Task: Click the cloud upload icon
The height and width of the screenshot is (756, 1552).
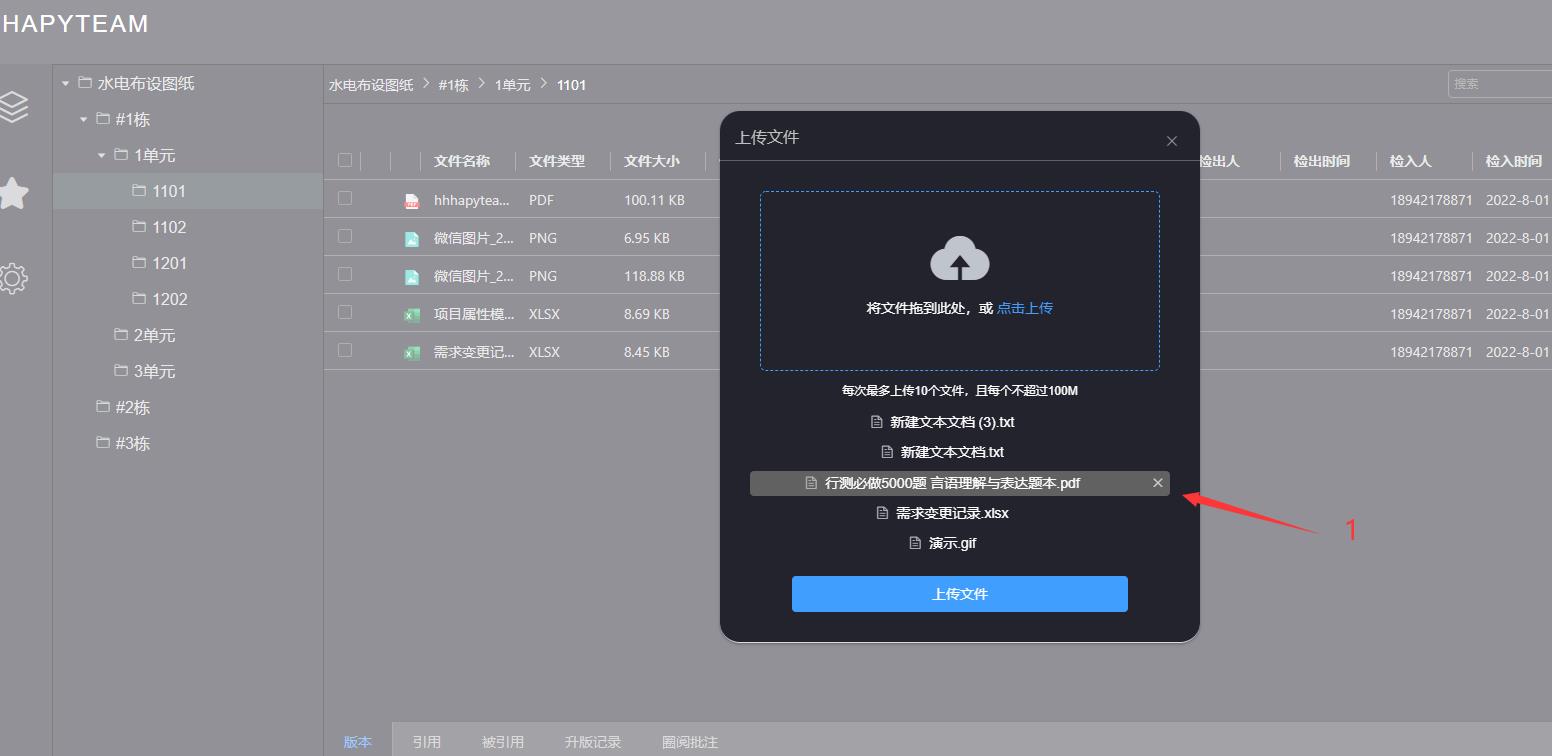Action: click(x=960, y=259)
